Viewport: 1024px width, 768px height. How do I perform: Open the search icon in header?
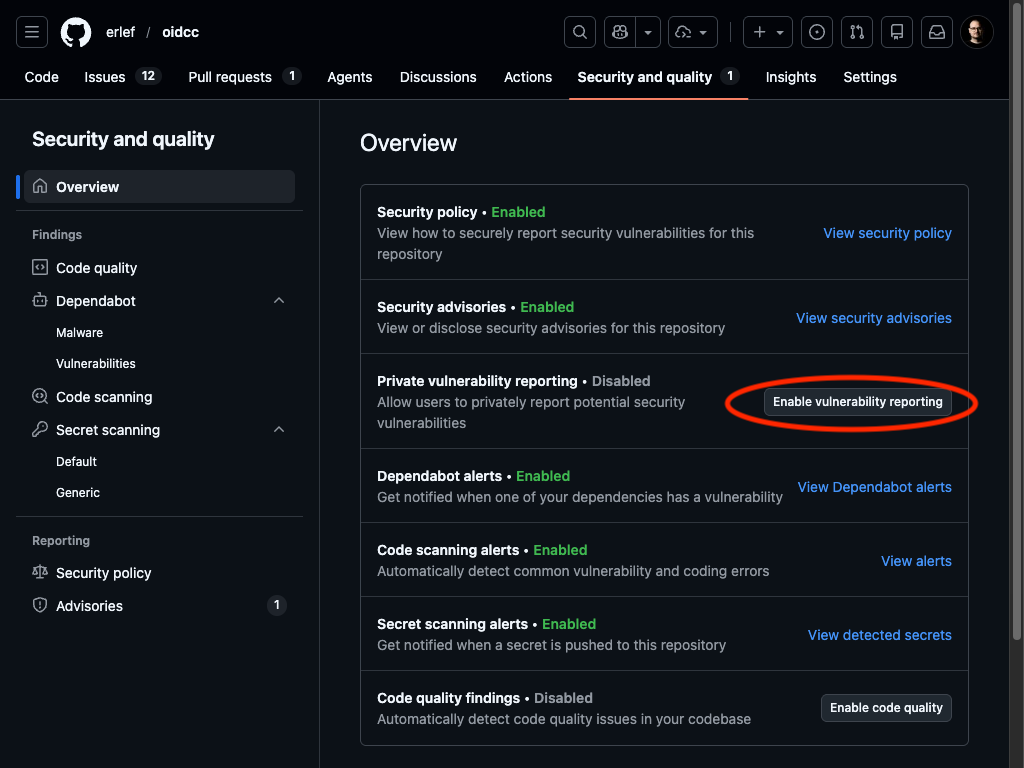tap(580, 32)
